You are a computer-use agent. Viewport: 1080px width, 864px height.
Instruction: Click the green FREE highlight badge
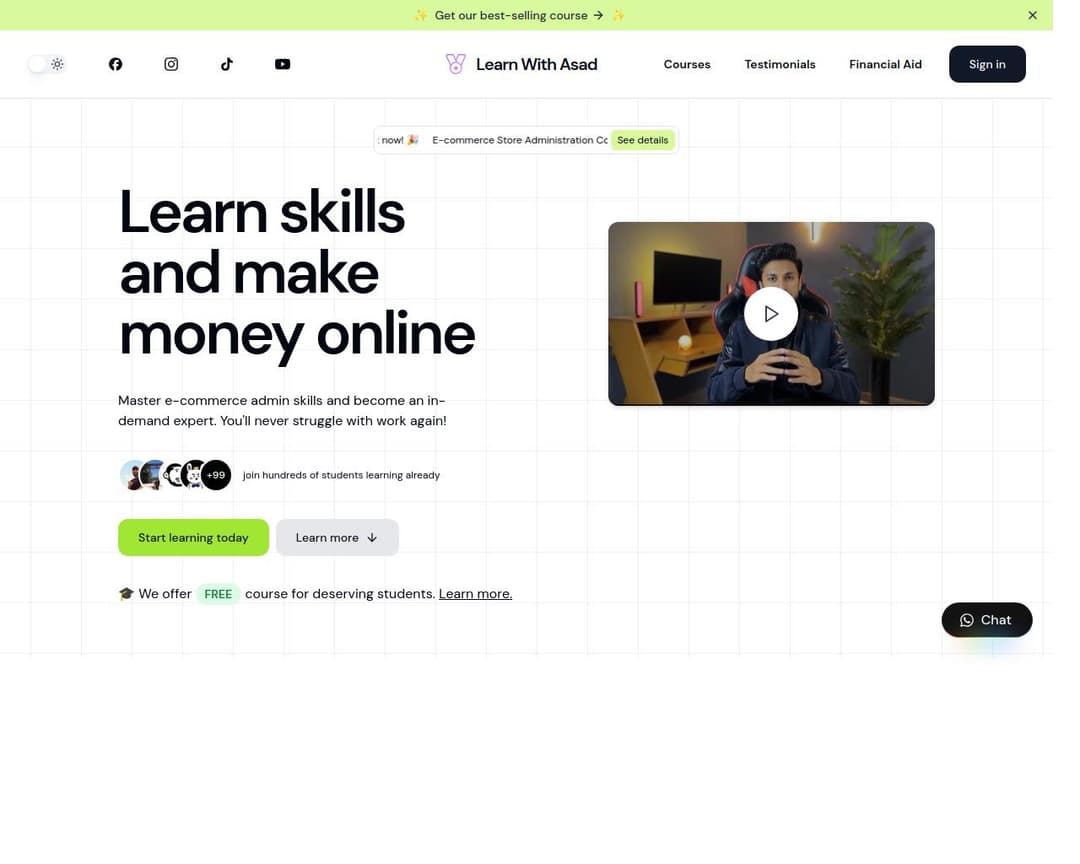(218, 593)
